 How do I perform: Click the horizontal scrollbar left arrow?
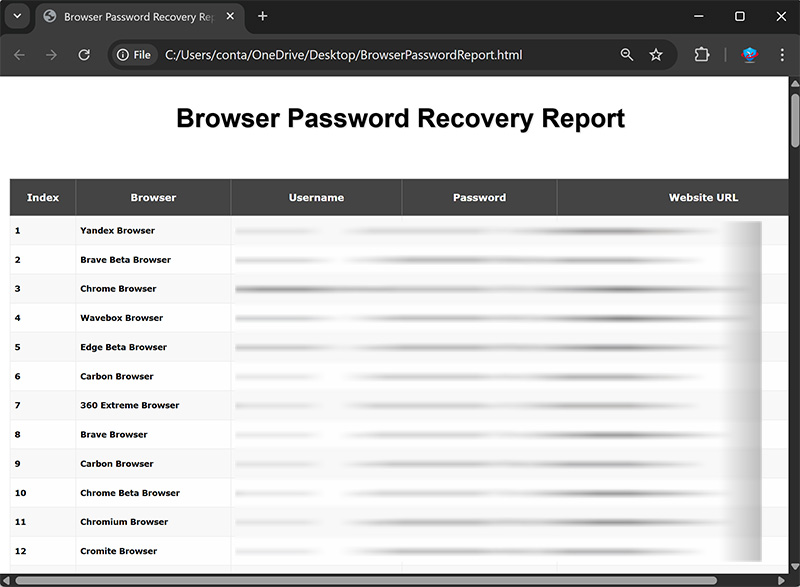[x=6, y=580]
